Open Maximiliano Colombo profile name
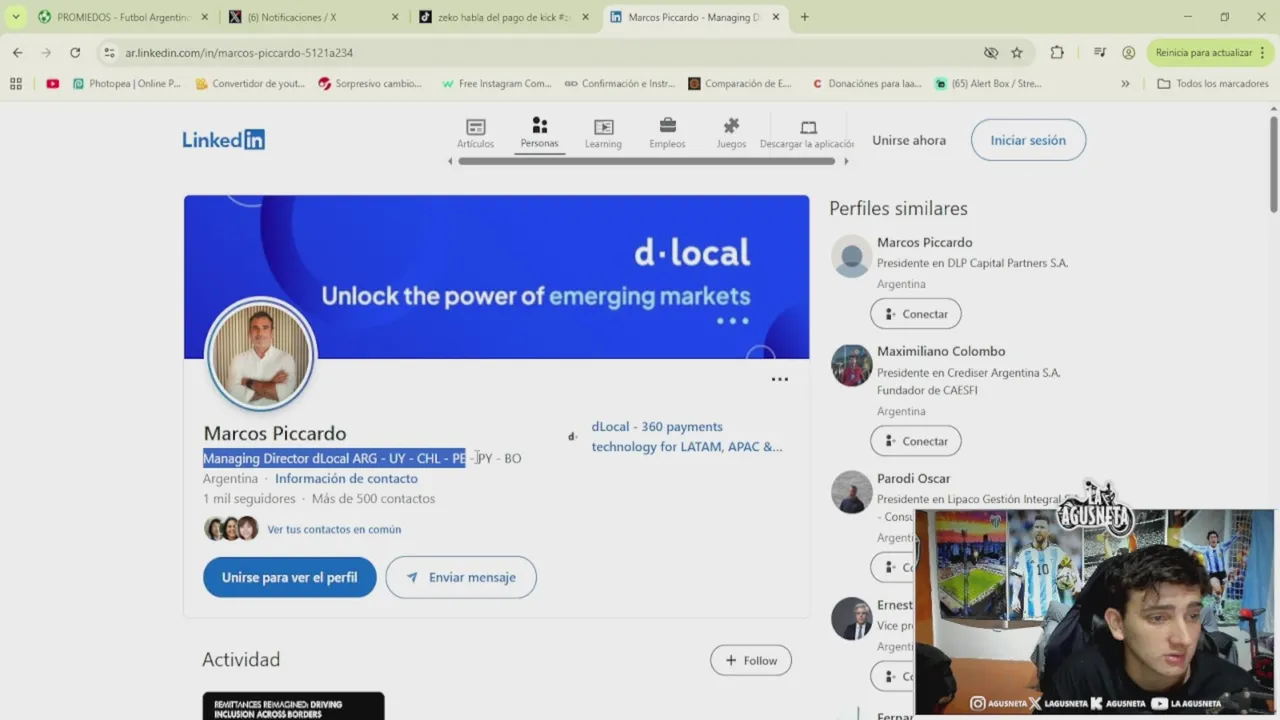The width and height of the screenshot is (1280, 720). click(x=941, y=351)
